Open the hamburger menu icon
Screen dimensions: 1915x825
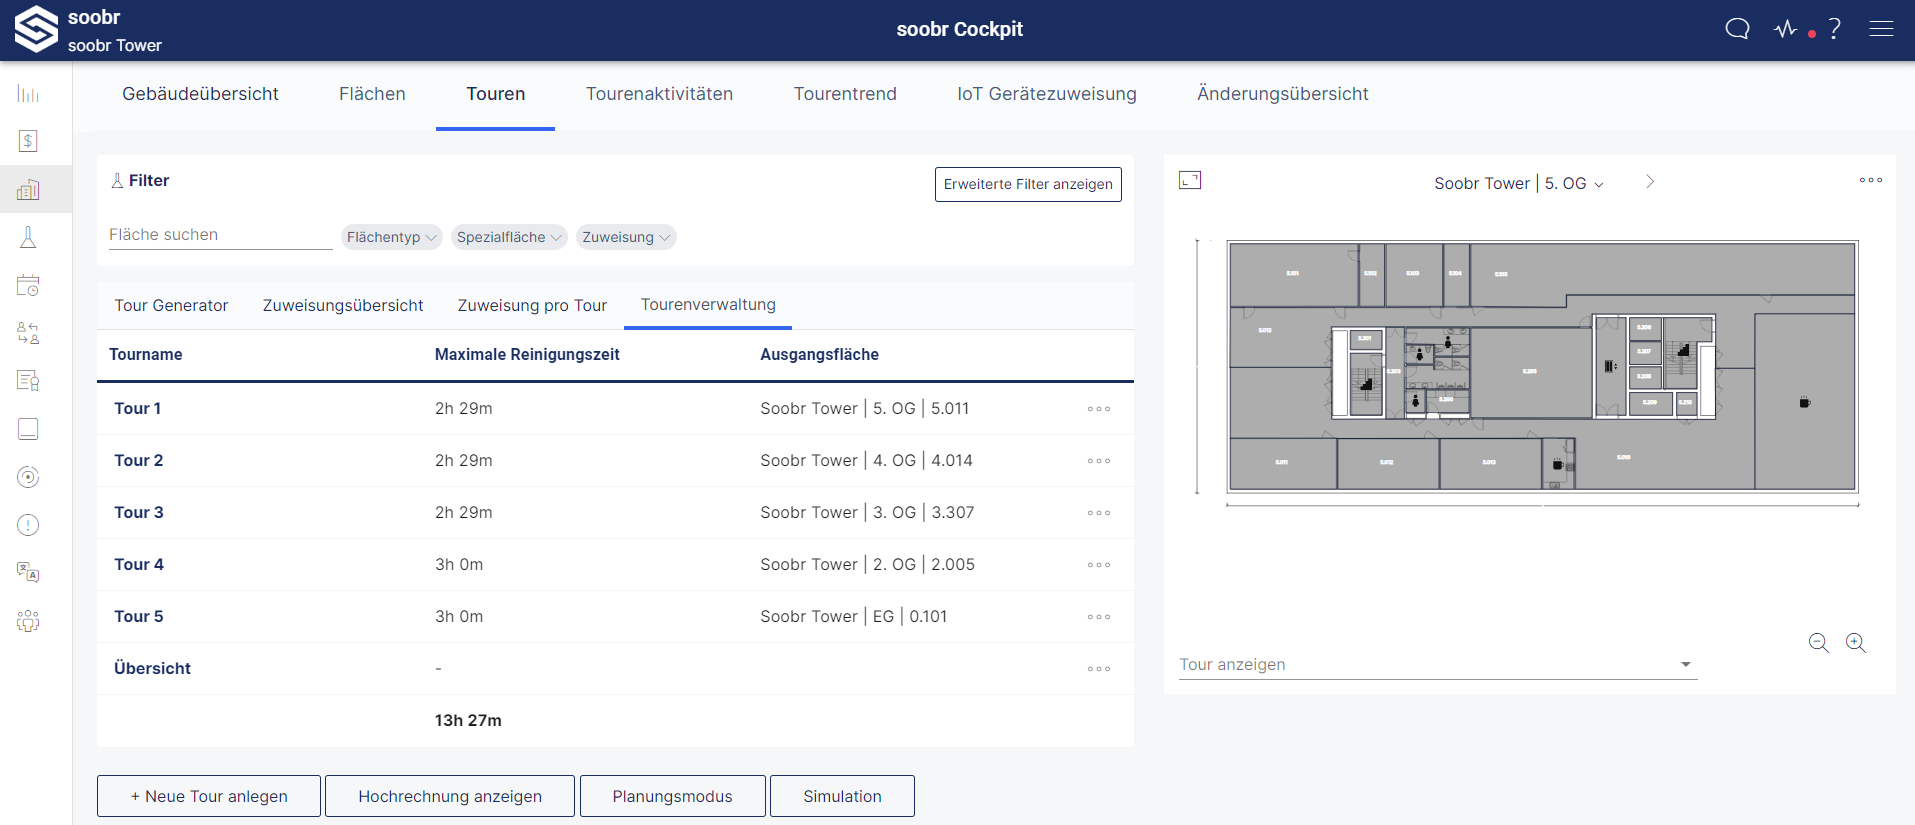[1881, 29]
